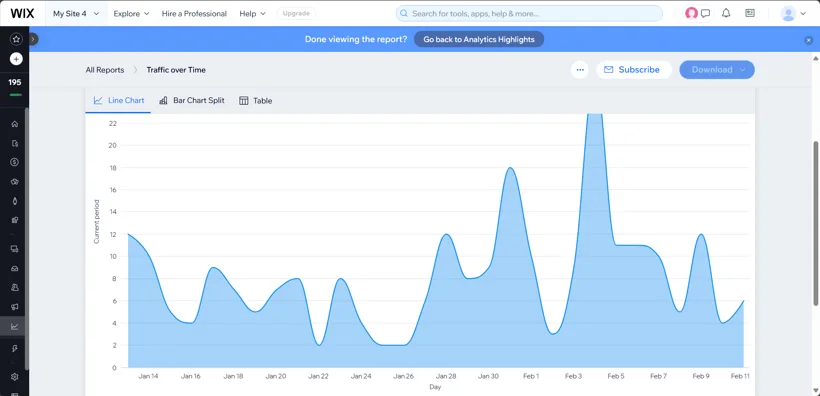Image resolution: width=820 pixels, height=396 pixels.
Task: Click the Feb 5 axis label
Action: [616, 376]
